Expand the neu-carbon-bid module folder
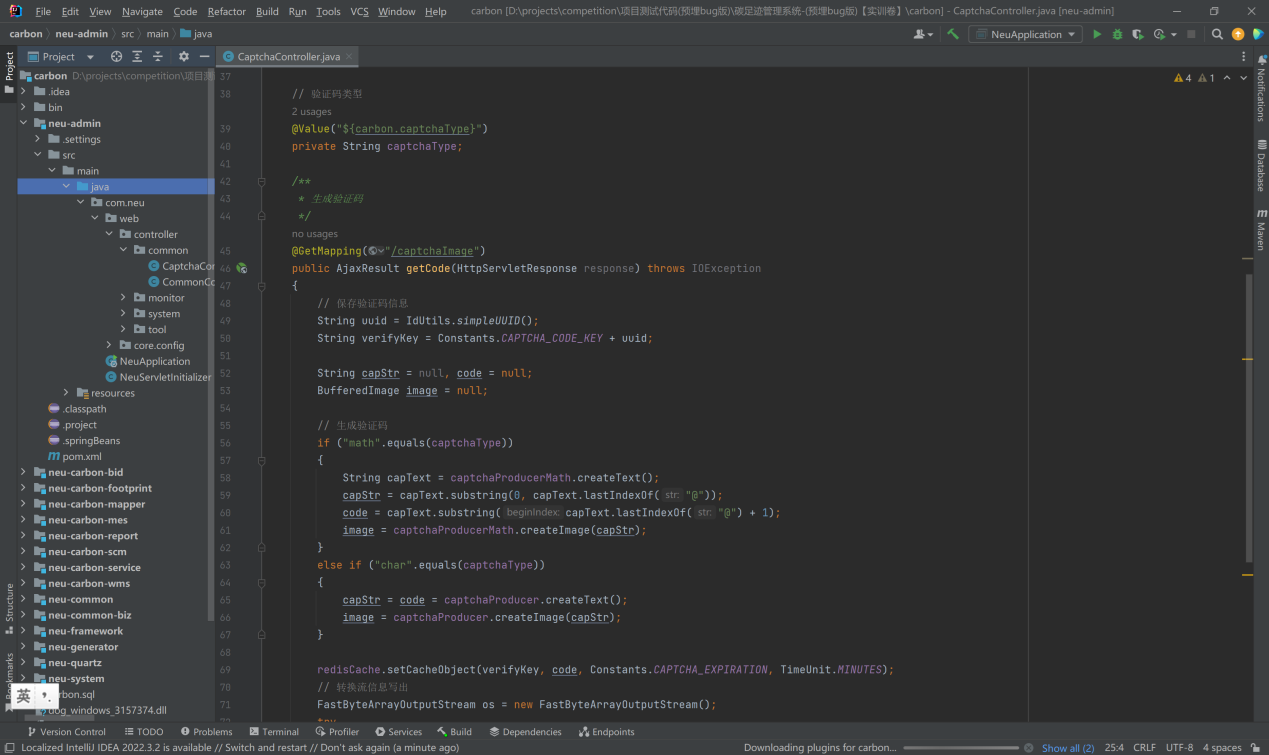1269x755 pixels. [x=23, y=472]
